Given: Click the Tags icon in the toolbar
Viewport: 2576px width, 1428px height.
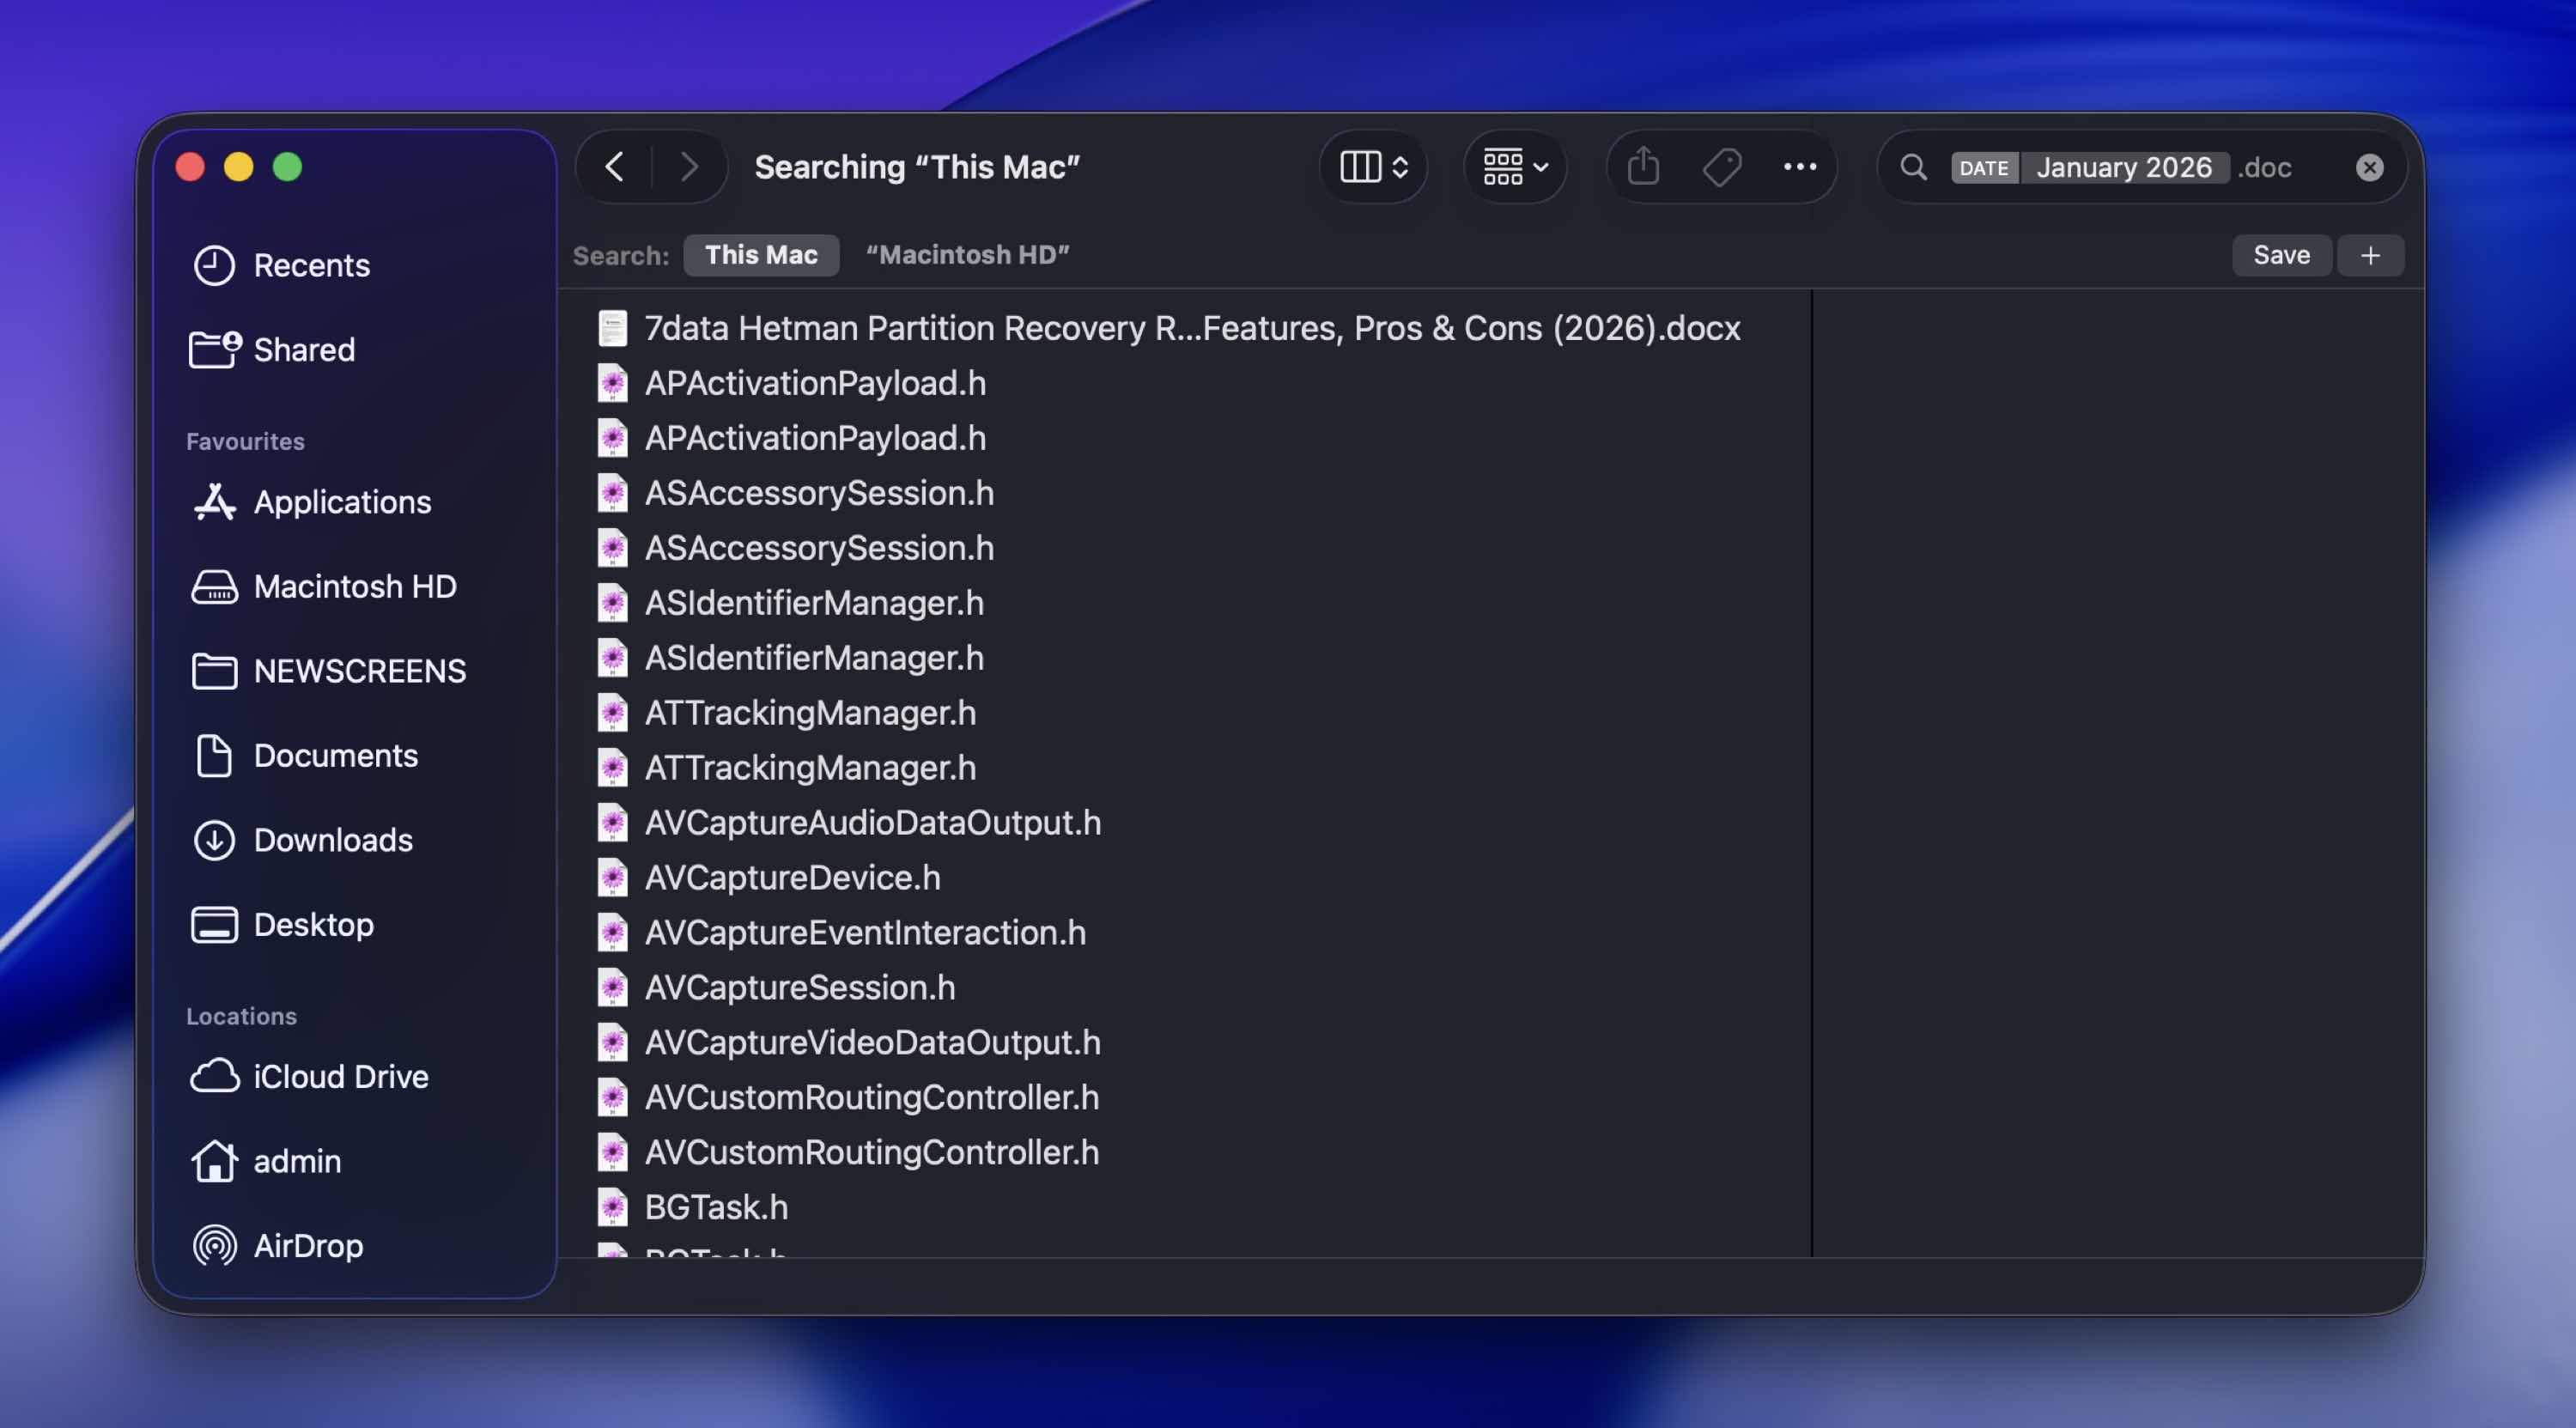Looking at the screenshot, I should point(1722,167).
